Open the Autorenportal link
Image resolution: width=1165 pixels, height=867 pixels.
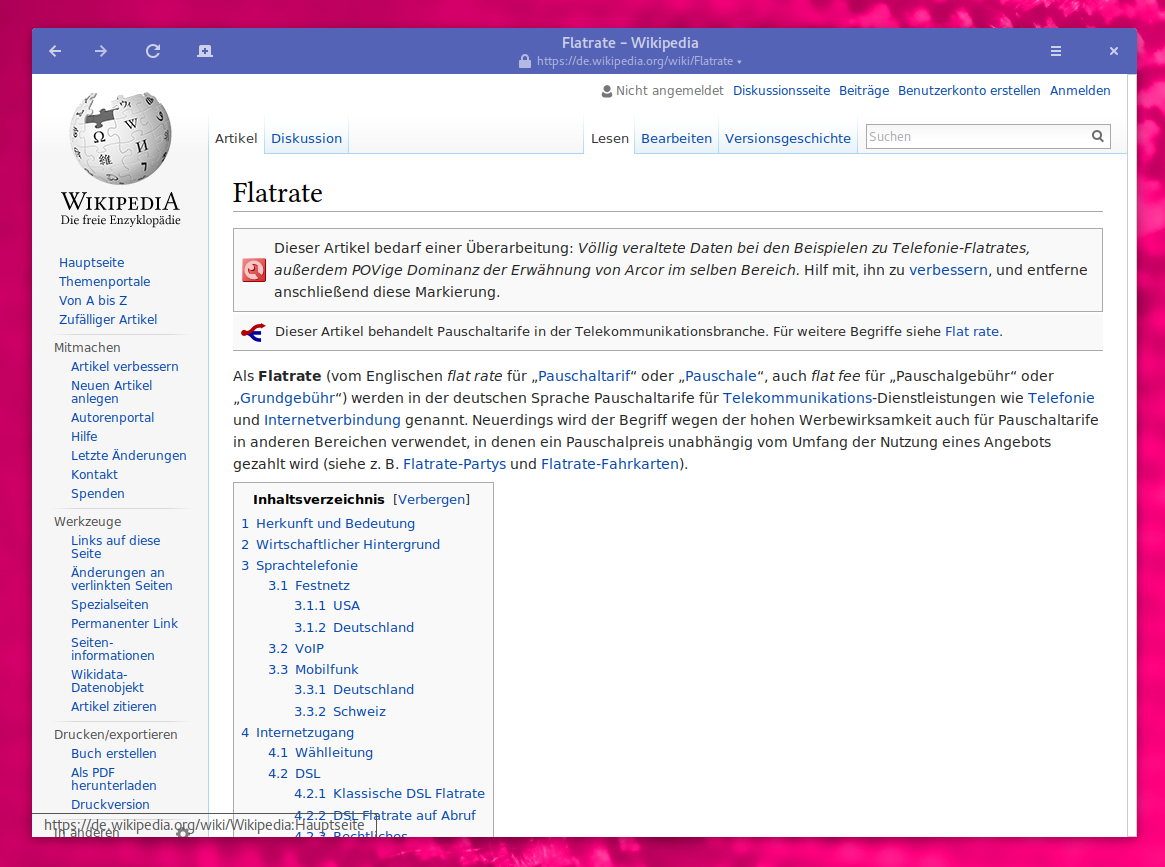click(x=113, y=418)
